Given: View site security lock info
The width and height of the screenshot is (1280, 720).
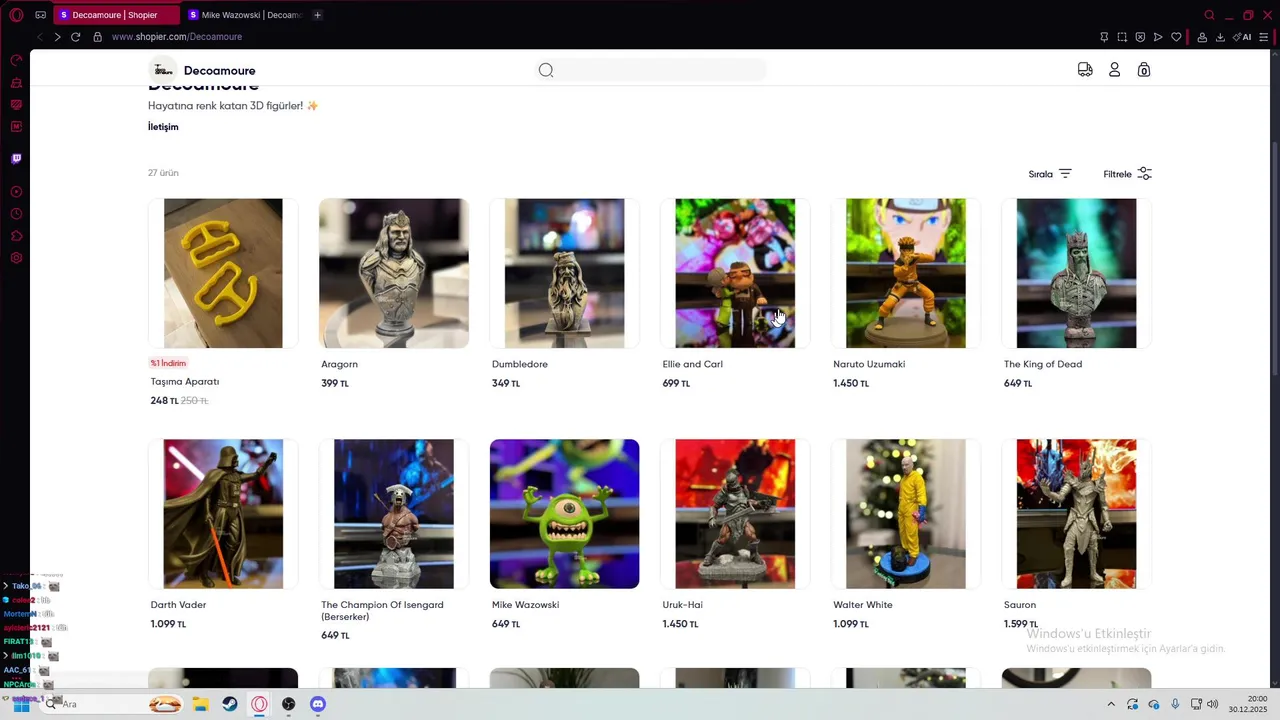Looking at the screenshot, I should pos(97,37).
